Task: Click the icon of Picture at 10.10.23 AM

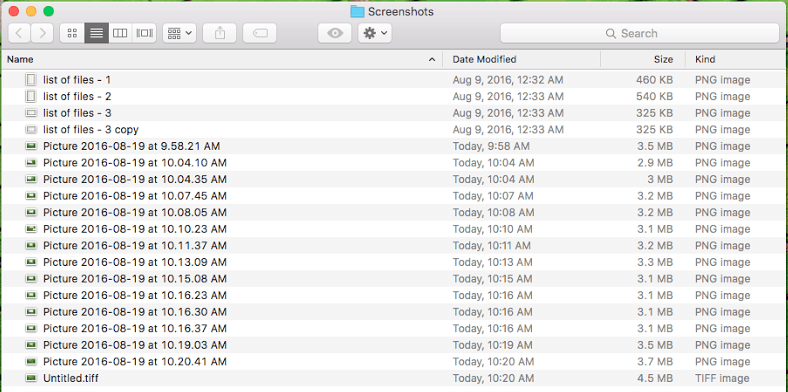Action: [x=31, y=229]
